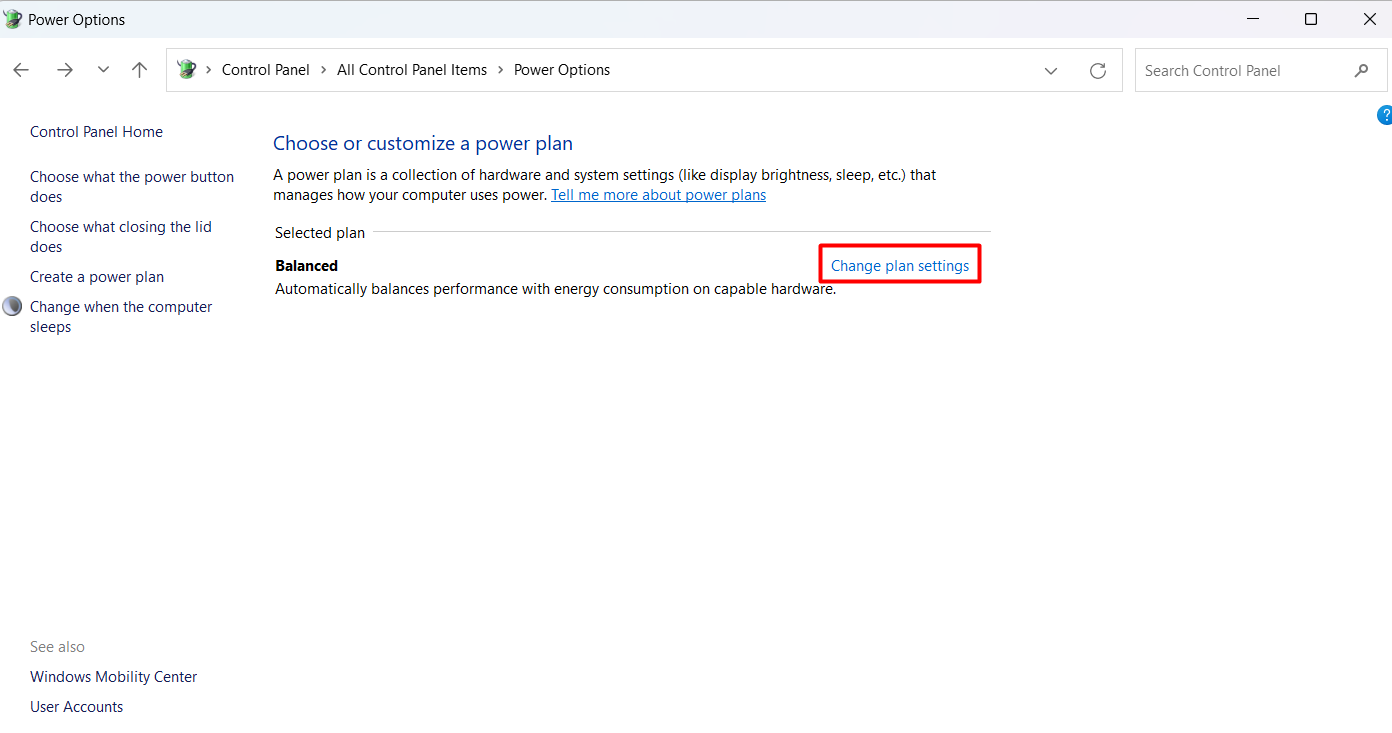The image size is (1392, 733).
Task: Expand chevron after Control Panel breadcrumb
Action: (324, 70)
